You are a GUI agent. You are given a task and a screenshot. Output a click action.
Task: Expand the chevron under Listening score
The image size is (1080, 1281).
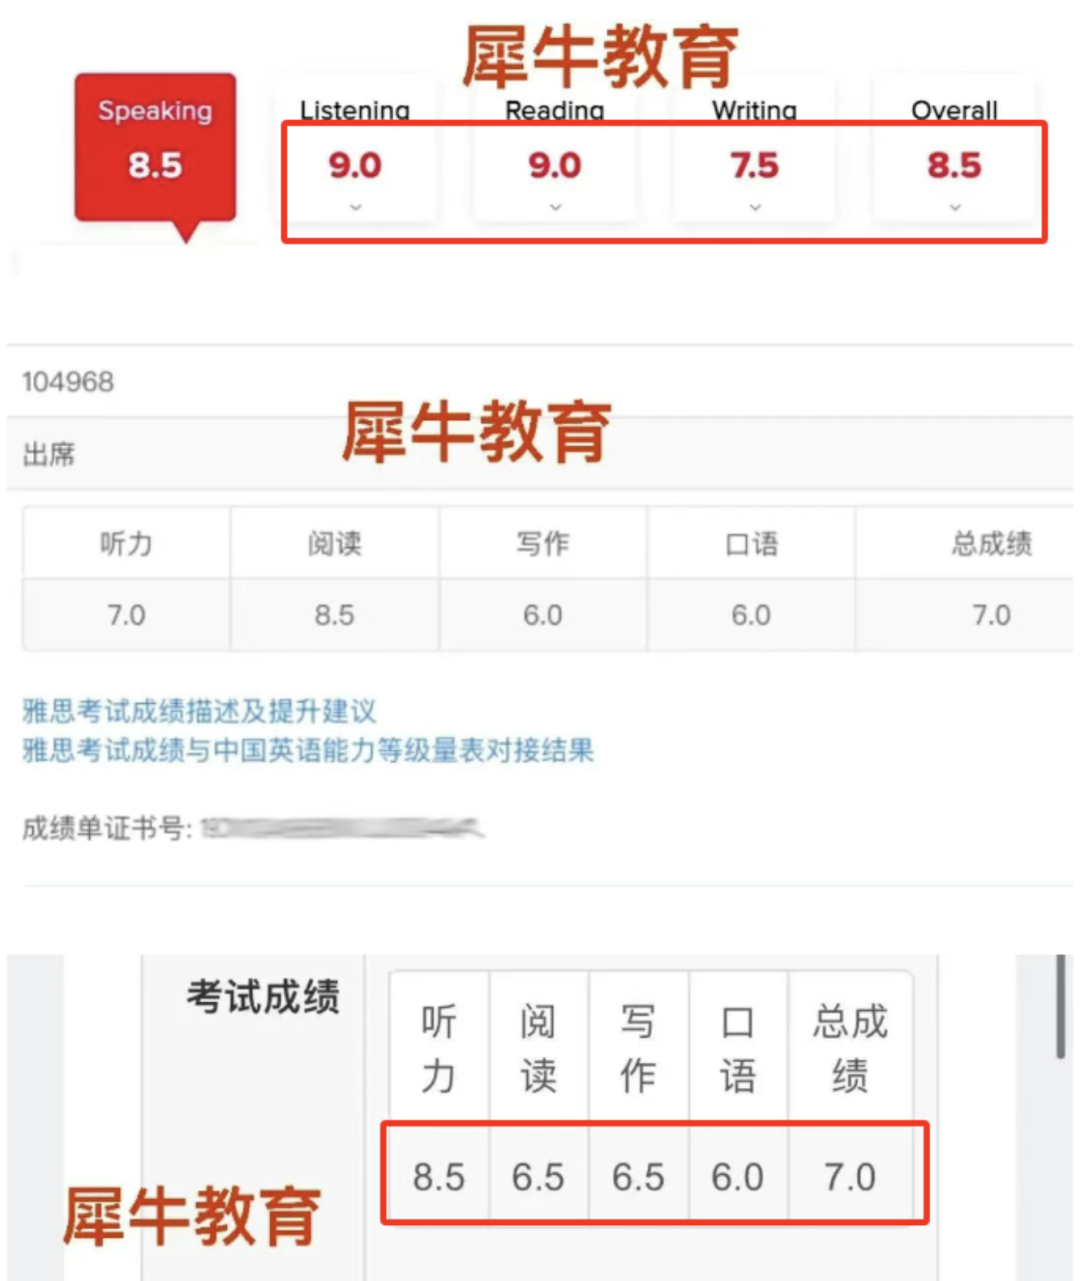[x=355, y=207]
